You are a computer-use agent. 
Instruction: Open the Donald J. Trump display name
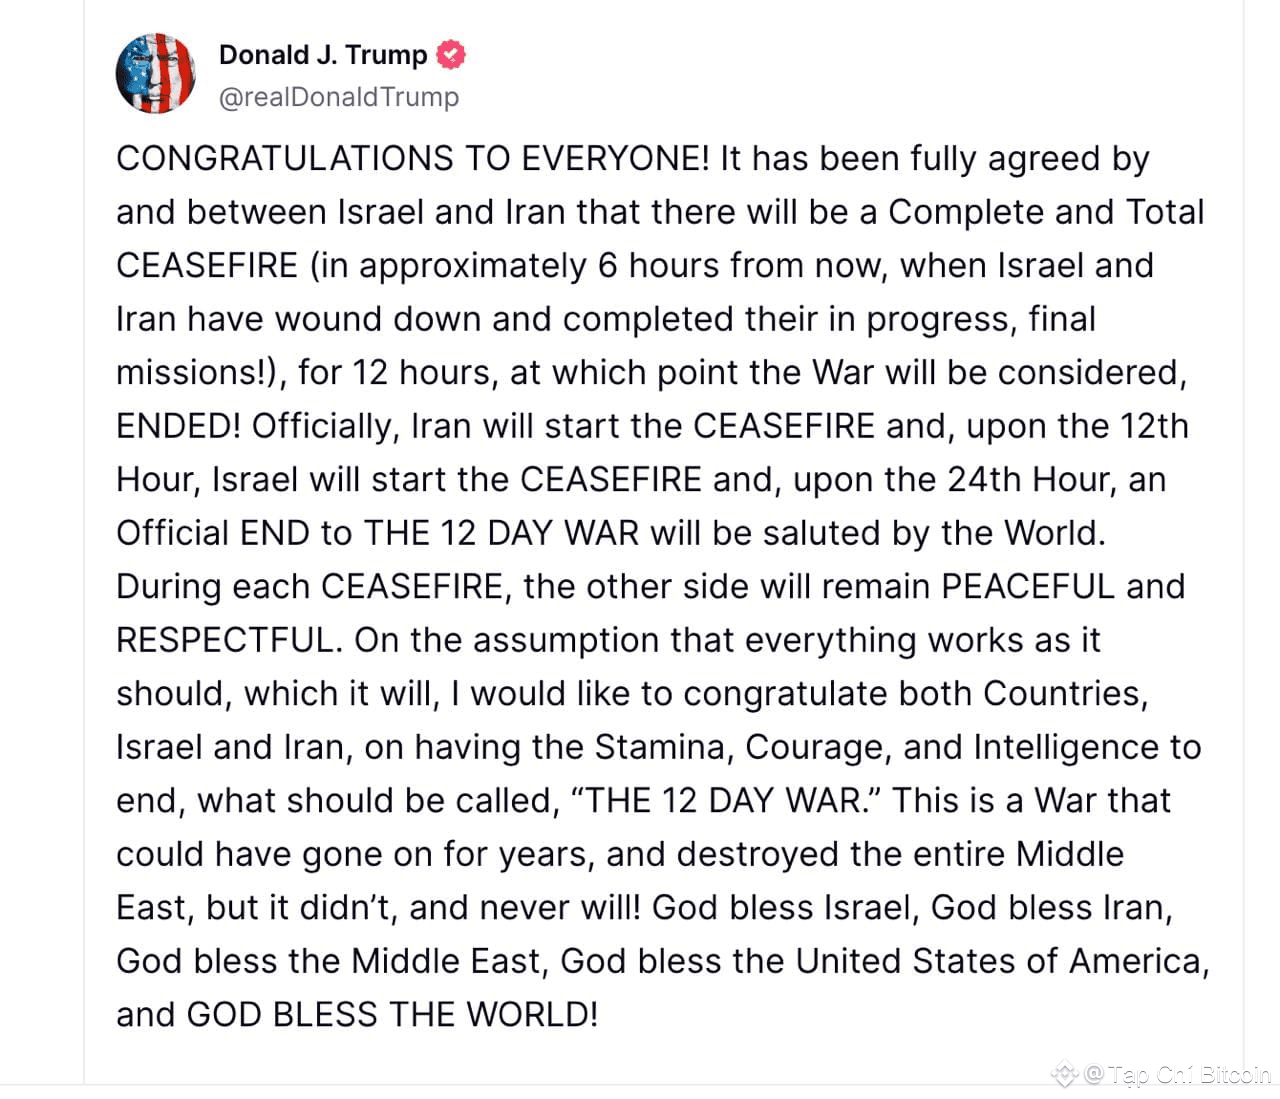(323, 54)
